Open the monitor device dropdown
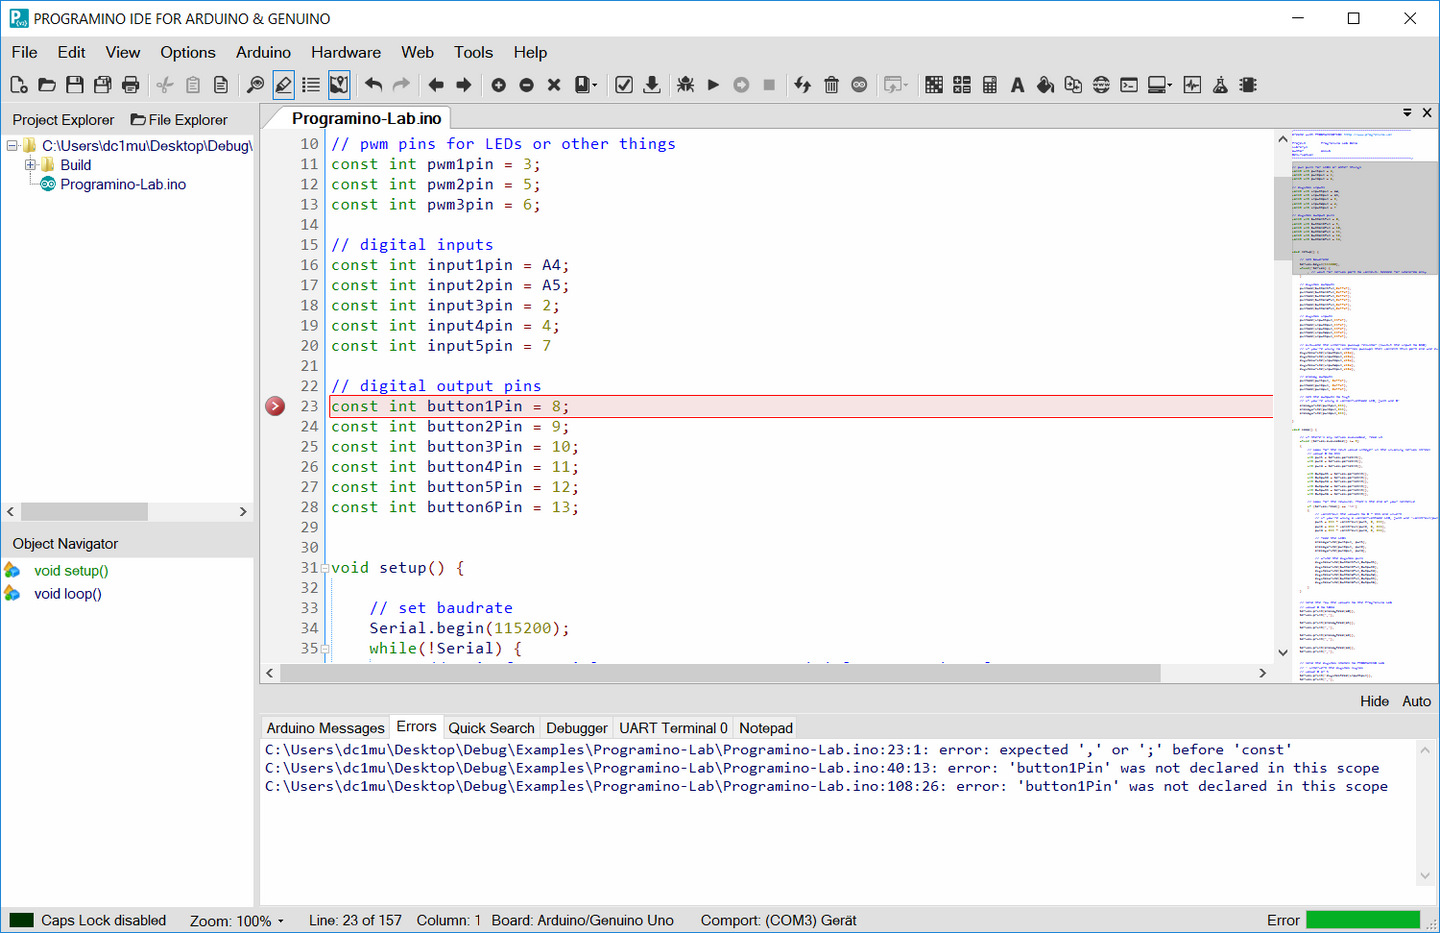Viewport: 1440px width, 933px height. point(1160,85)
